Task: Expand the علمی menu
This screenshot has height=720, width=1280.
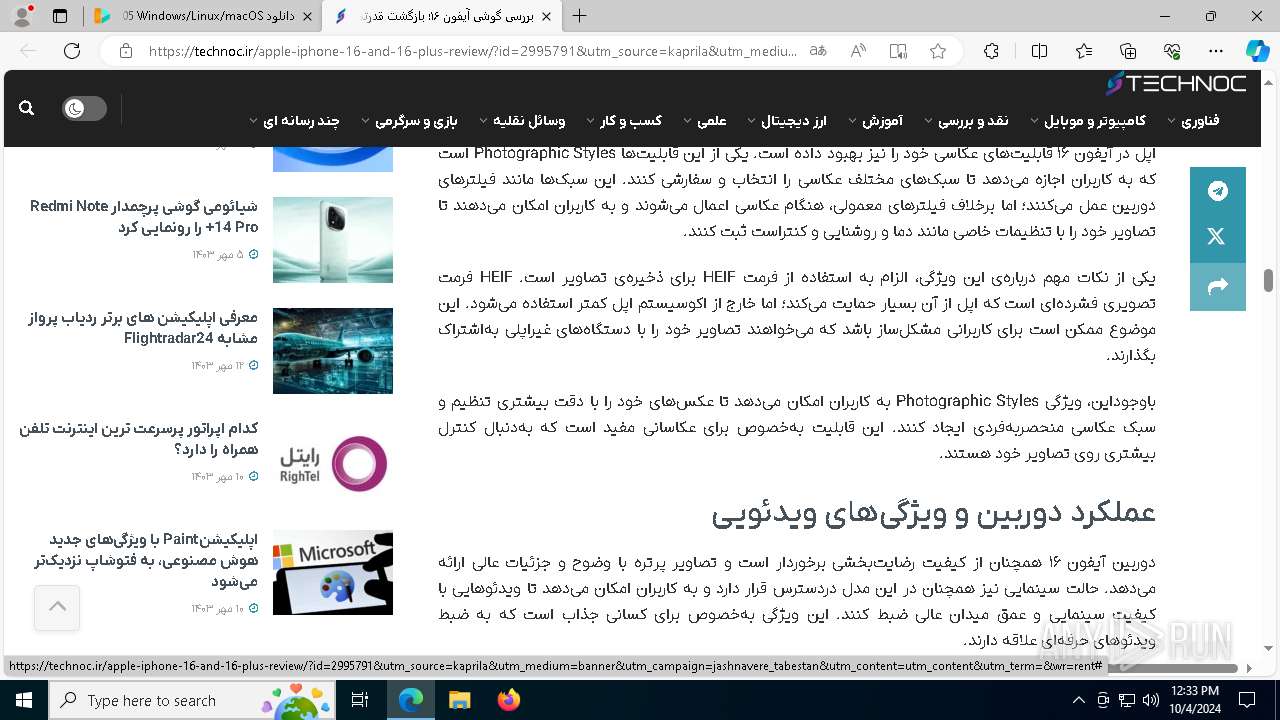Action: click(704, 121)
